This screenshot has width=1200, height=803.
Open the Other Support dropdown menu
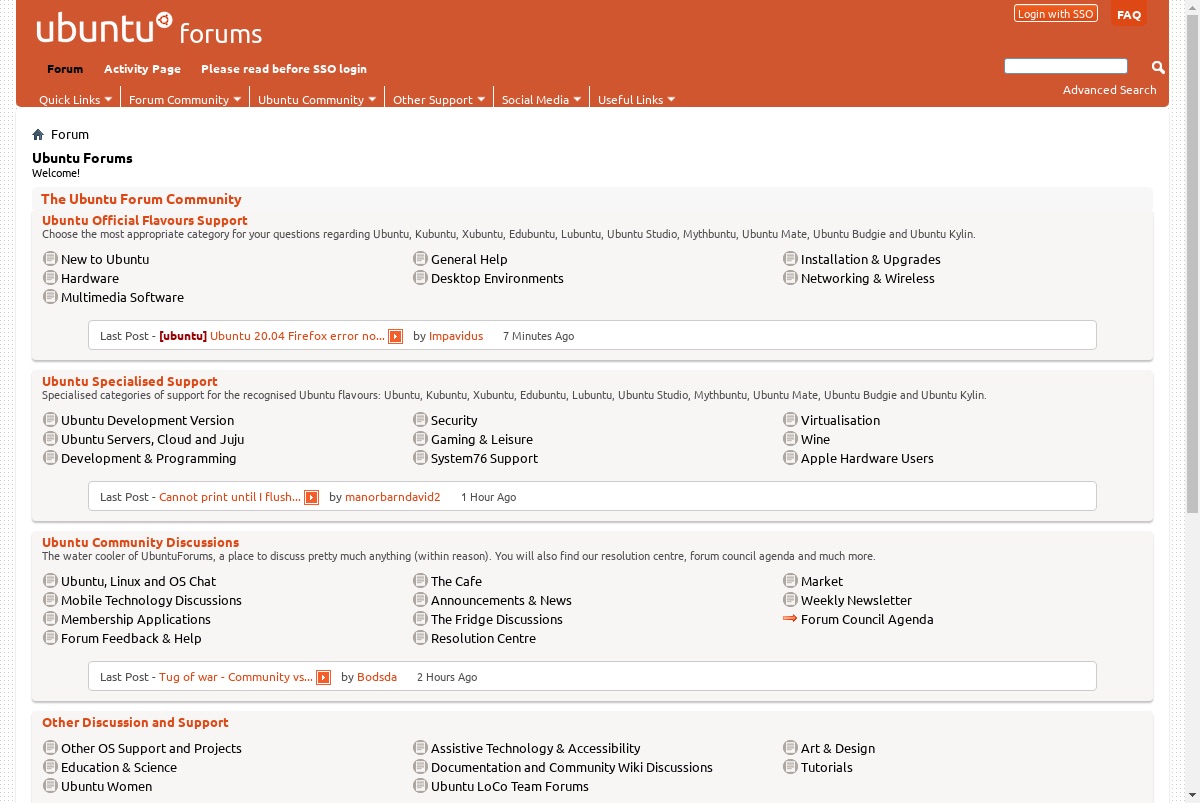(x=439, y=99)
